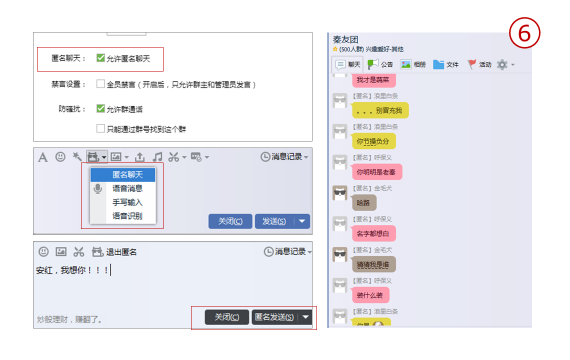This screenshot has height=360, width=570.
Task: Switch to the 公告 tab
Action: [380, 65]
